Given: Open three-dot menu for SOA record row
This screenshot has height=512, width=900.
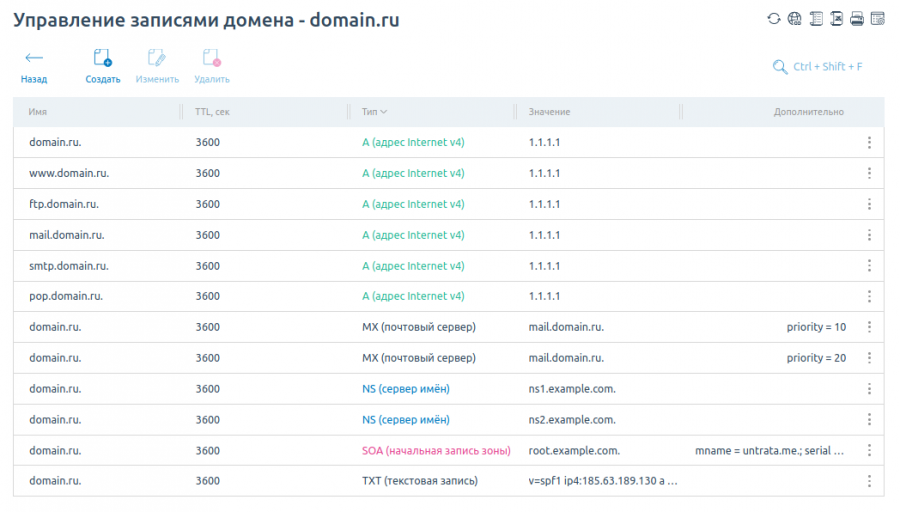Looking at the screenshot, I should (x=869, y=451).
